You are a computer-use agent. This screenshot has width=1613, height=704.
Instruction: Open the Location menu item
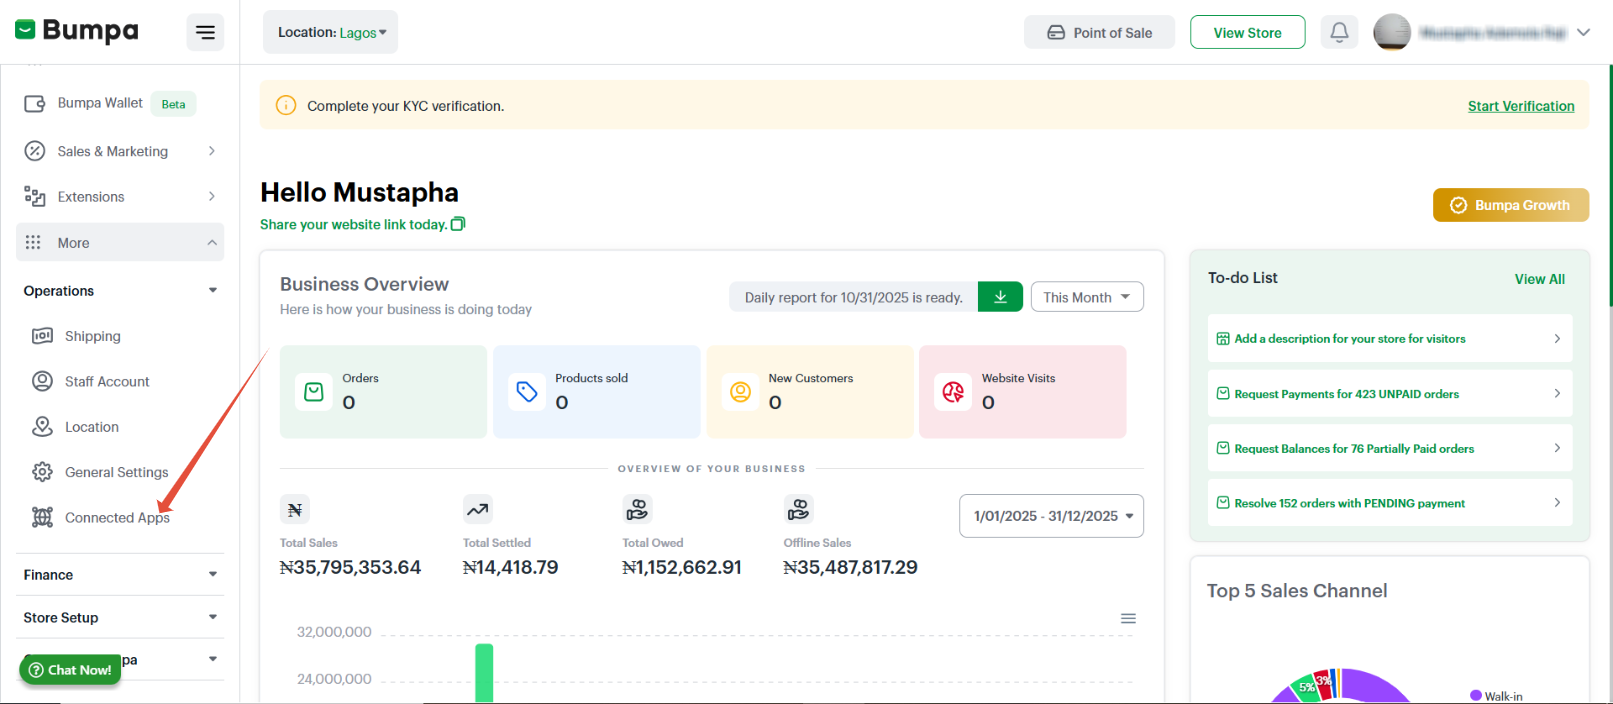click(x=92, y=427)
